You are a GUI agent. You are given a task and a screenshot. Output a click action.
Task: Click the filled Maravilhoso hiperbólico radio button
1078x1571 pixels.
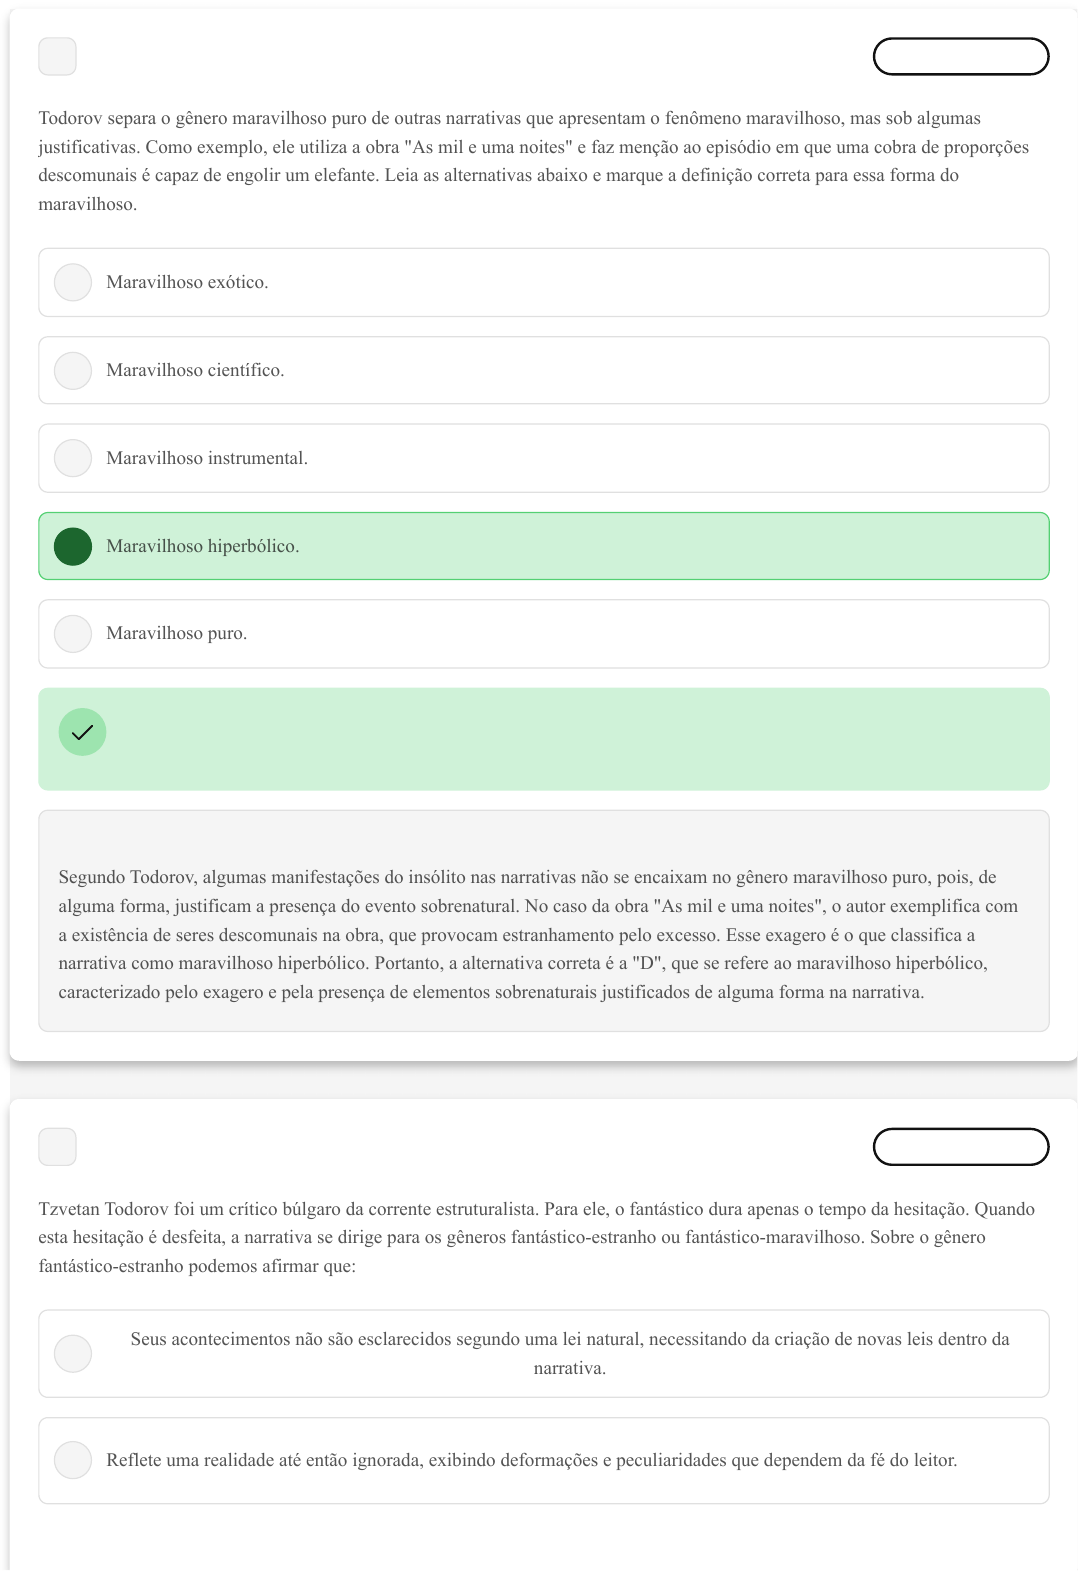(x=73, y=546)
